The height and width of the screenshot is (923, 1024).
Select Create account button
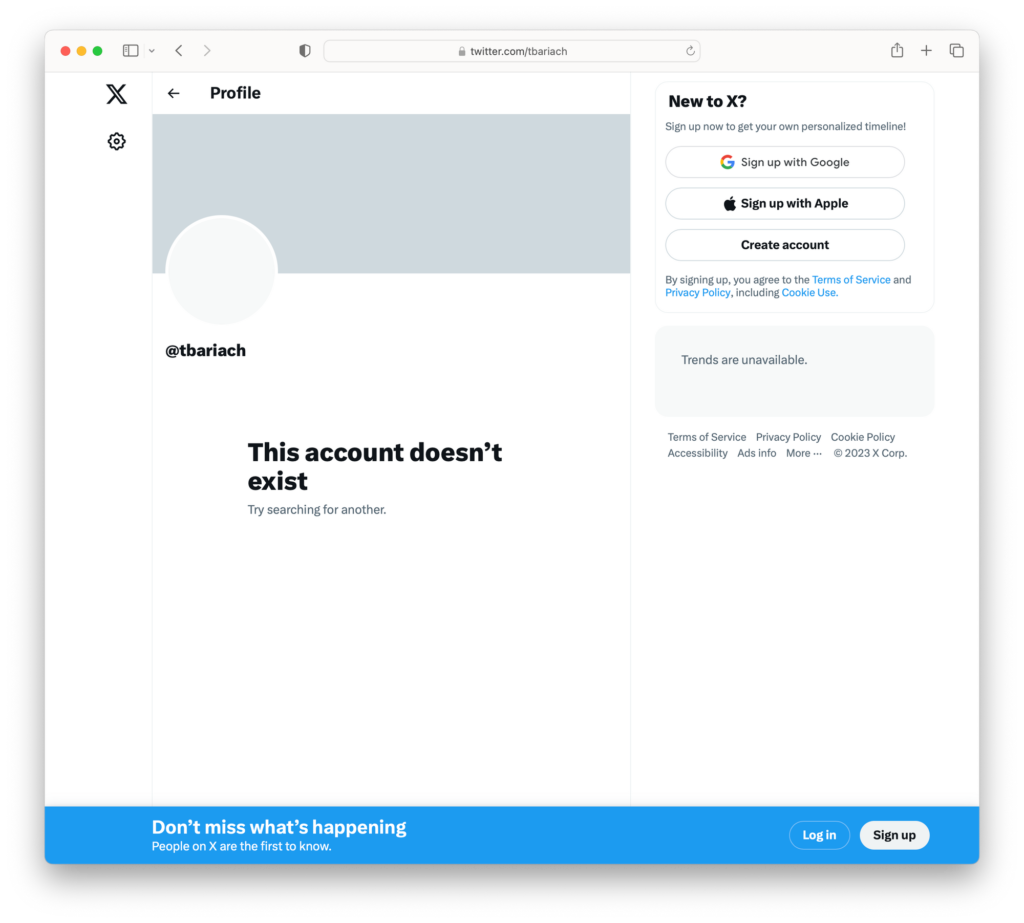(x=784, y=245)
